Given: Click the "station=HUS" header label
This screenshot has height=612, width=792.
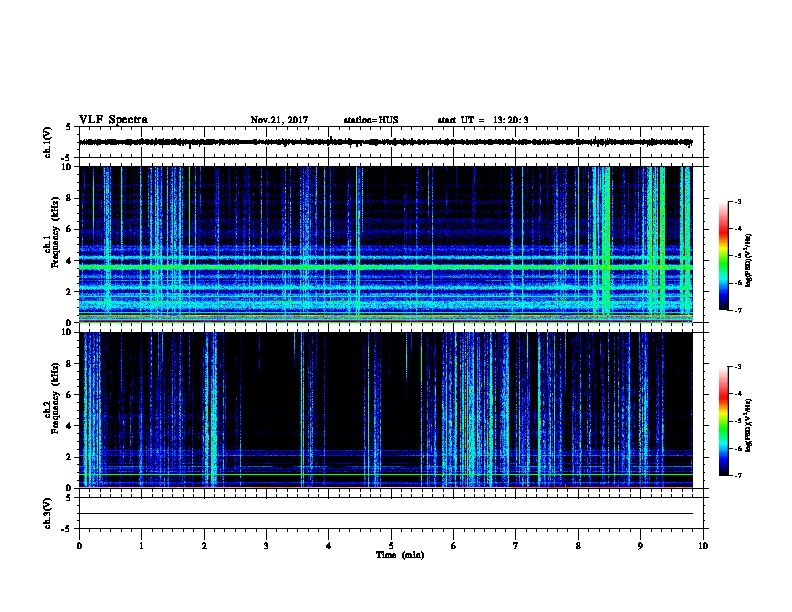Looking at the screenshot, I should (371, 120).
